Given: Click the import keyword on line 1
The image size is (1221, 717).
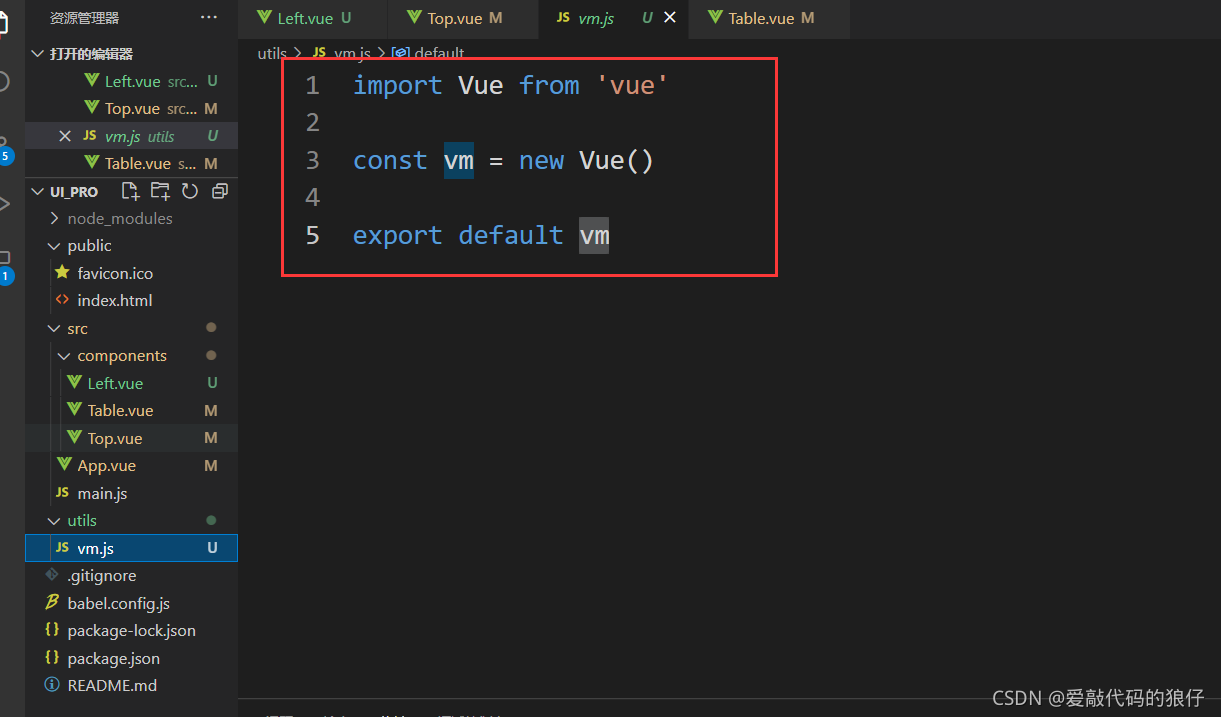Looking at the screenshot, I should pyautogui.click(x=398, y=86).
